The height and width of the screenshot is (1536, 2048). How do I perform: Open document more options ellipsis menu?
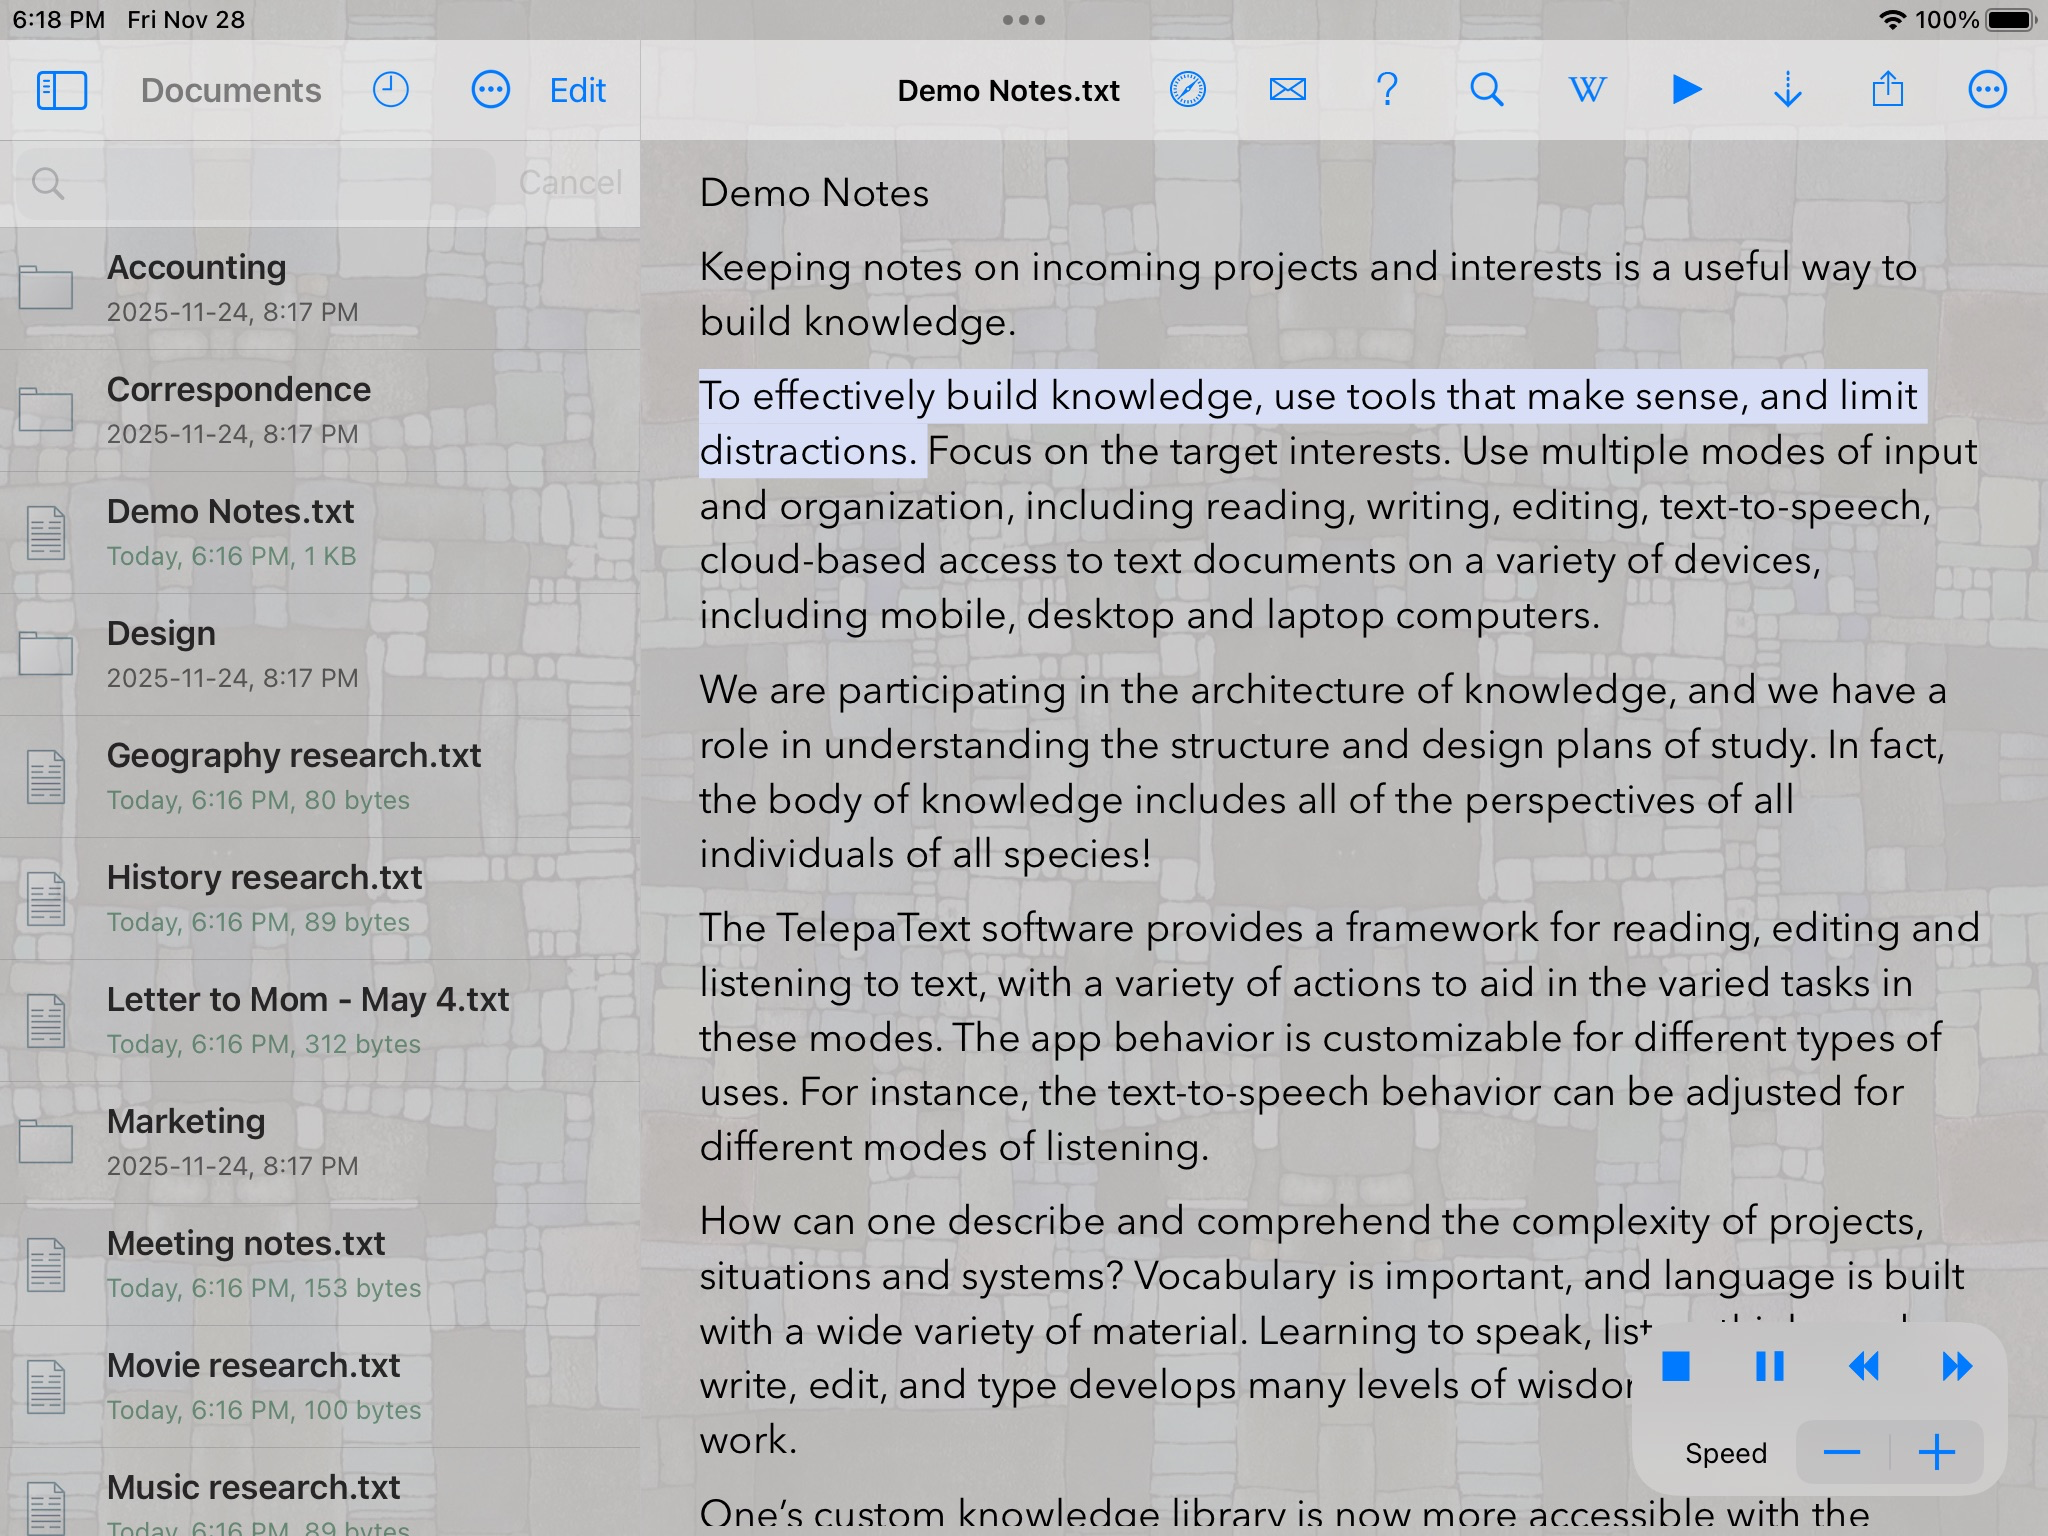pos(1987,90)
